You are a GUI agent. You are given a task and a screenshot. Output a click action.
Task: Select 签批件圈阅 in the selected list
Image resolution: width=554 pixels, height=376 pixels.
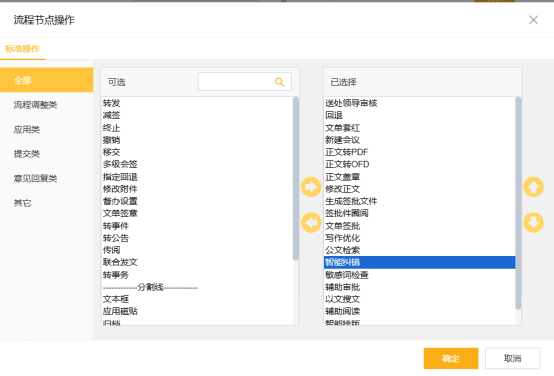[419, 213]
